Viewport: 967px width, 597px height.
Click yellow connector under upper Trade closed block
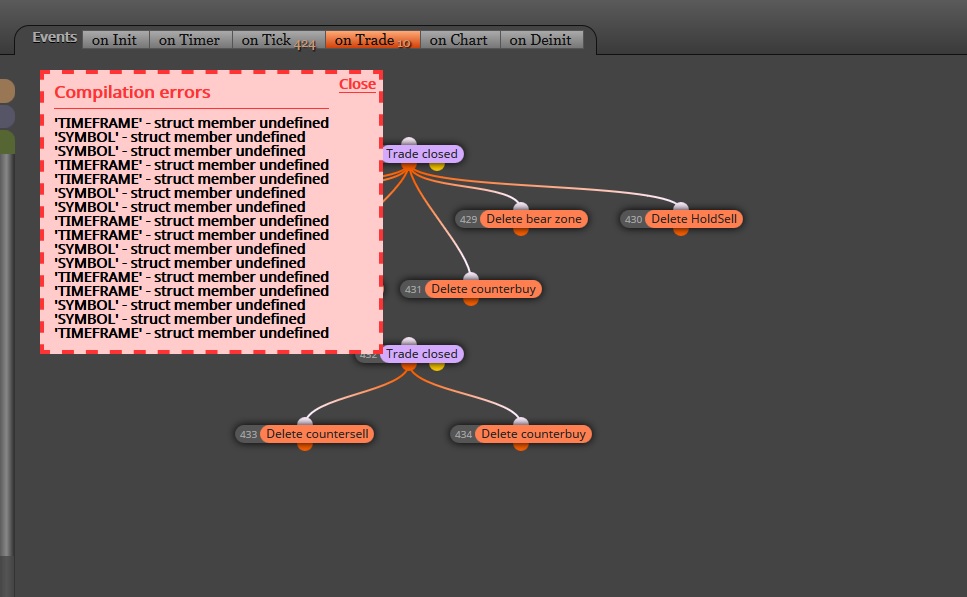(x=437, y=167)
